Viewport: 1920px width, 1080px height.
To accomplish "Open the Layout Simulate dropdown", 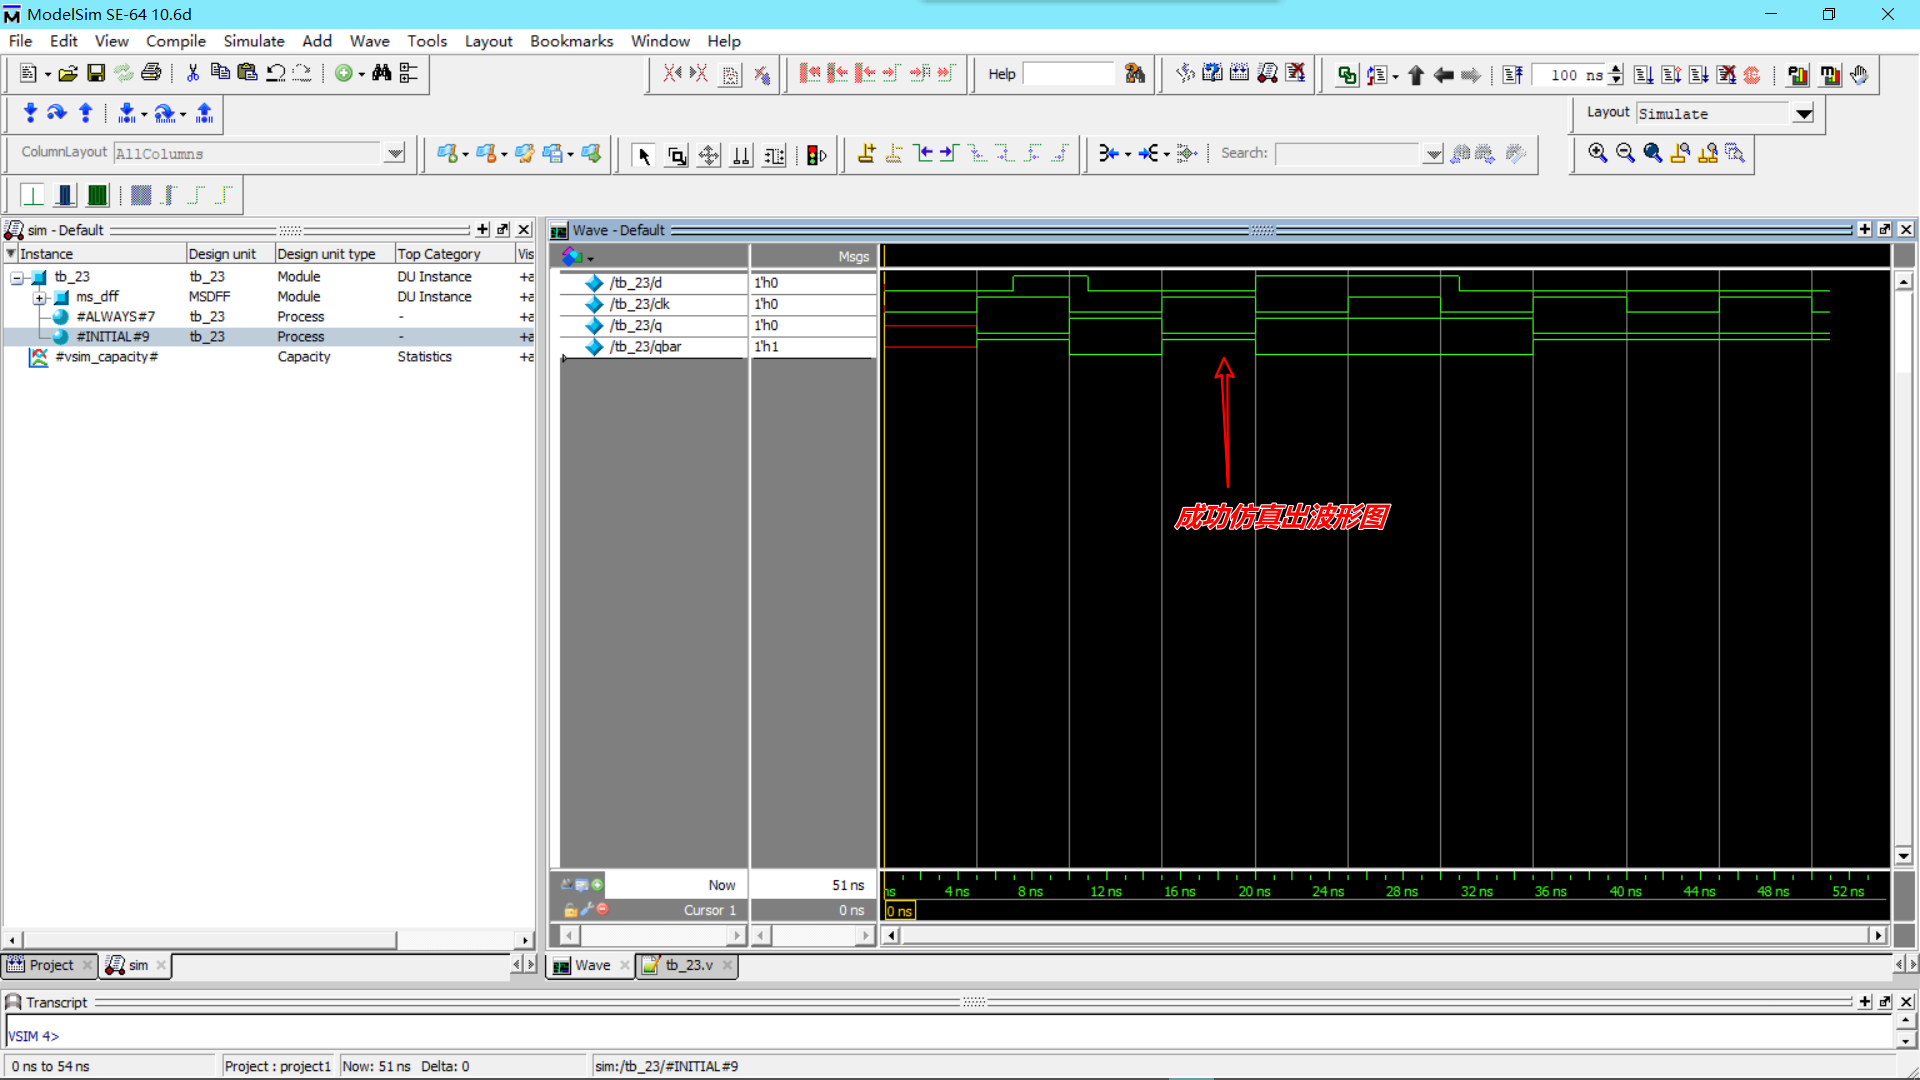I will (x=1803, y=114).
